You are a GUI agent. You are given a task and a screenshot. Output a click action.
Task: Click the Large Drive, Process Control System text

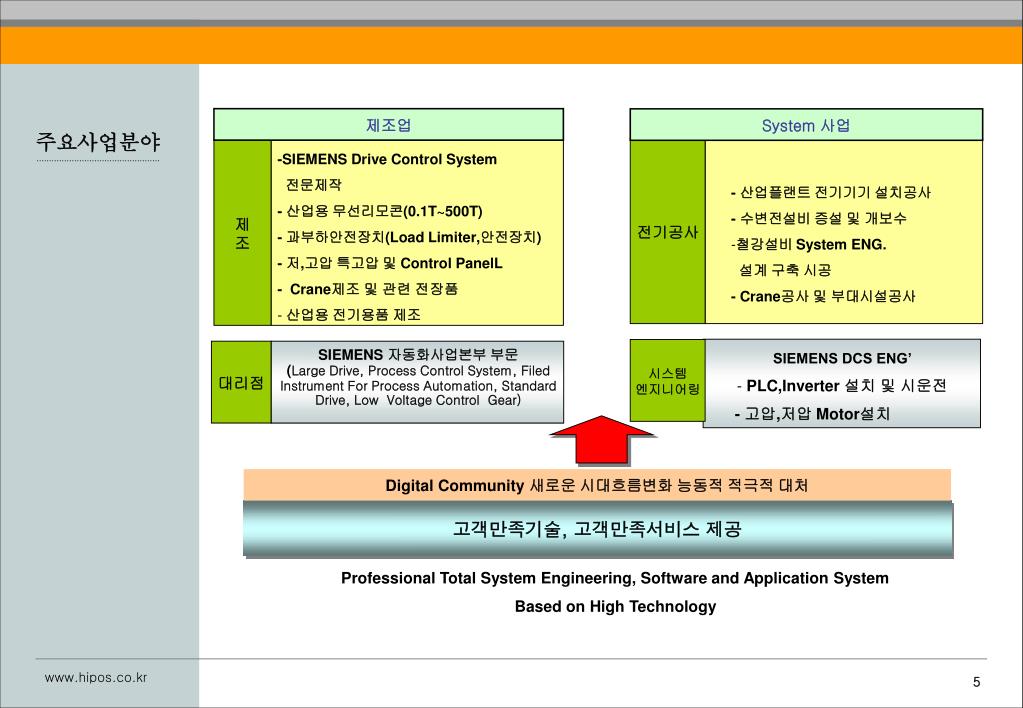click(x=418, y=386)
